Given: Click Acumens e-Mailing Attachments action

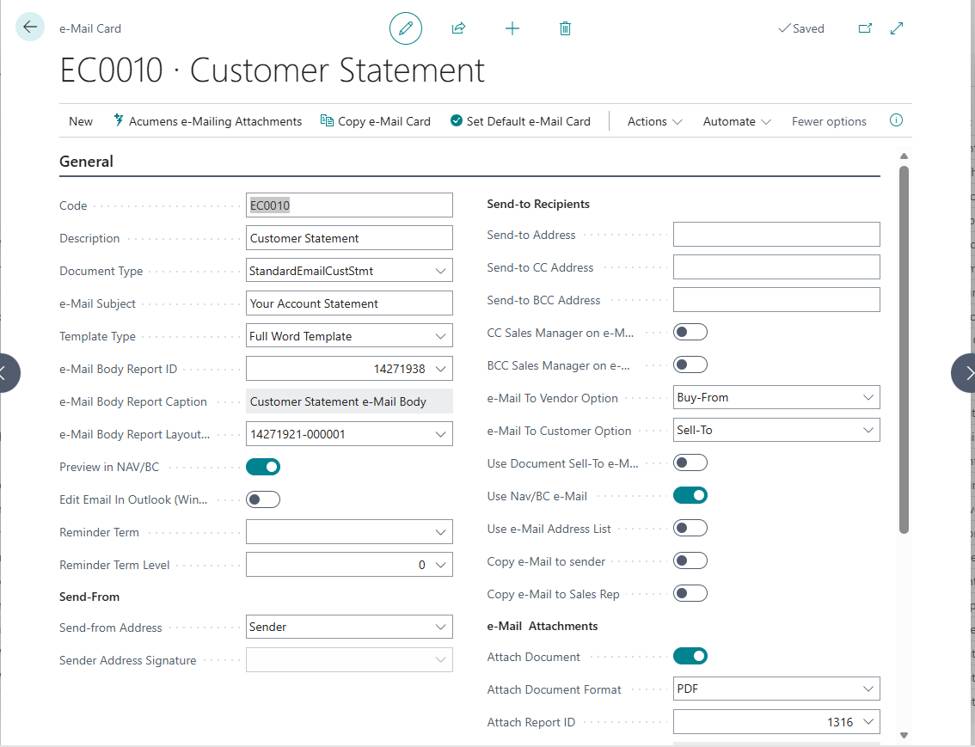Looking at the screenshot, I should (x=207, y=121).
